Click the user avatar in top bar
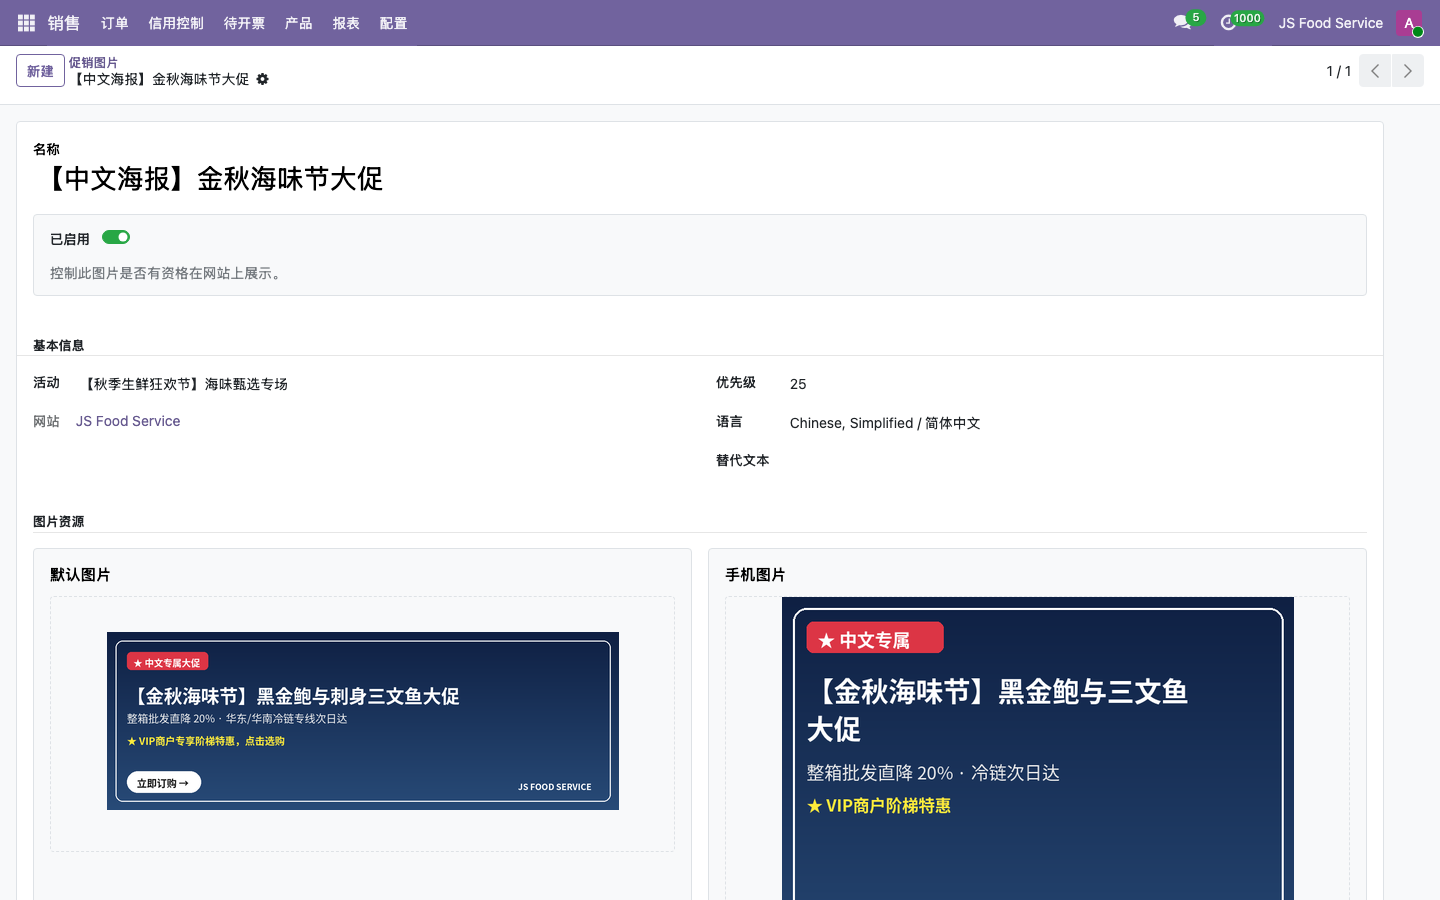 (x=1408, y=22)
